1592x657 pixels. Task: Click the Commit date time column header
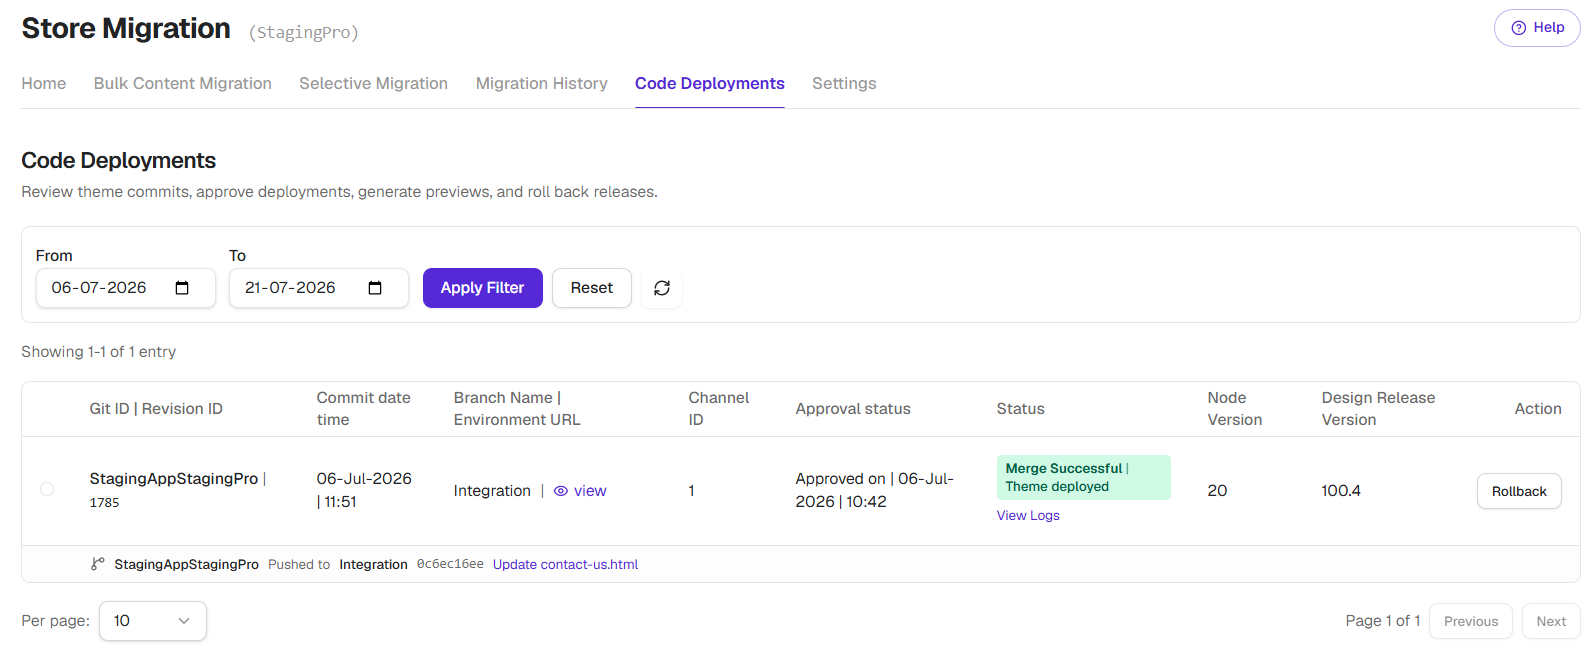click(x=364, y=409)
